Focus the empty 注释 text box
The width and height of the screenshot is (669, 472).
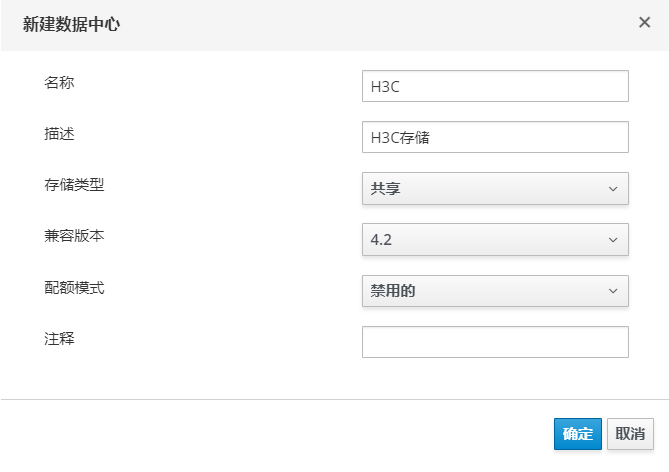pos(495,342)
